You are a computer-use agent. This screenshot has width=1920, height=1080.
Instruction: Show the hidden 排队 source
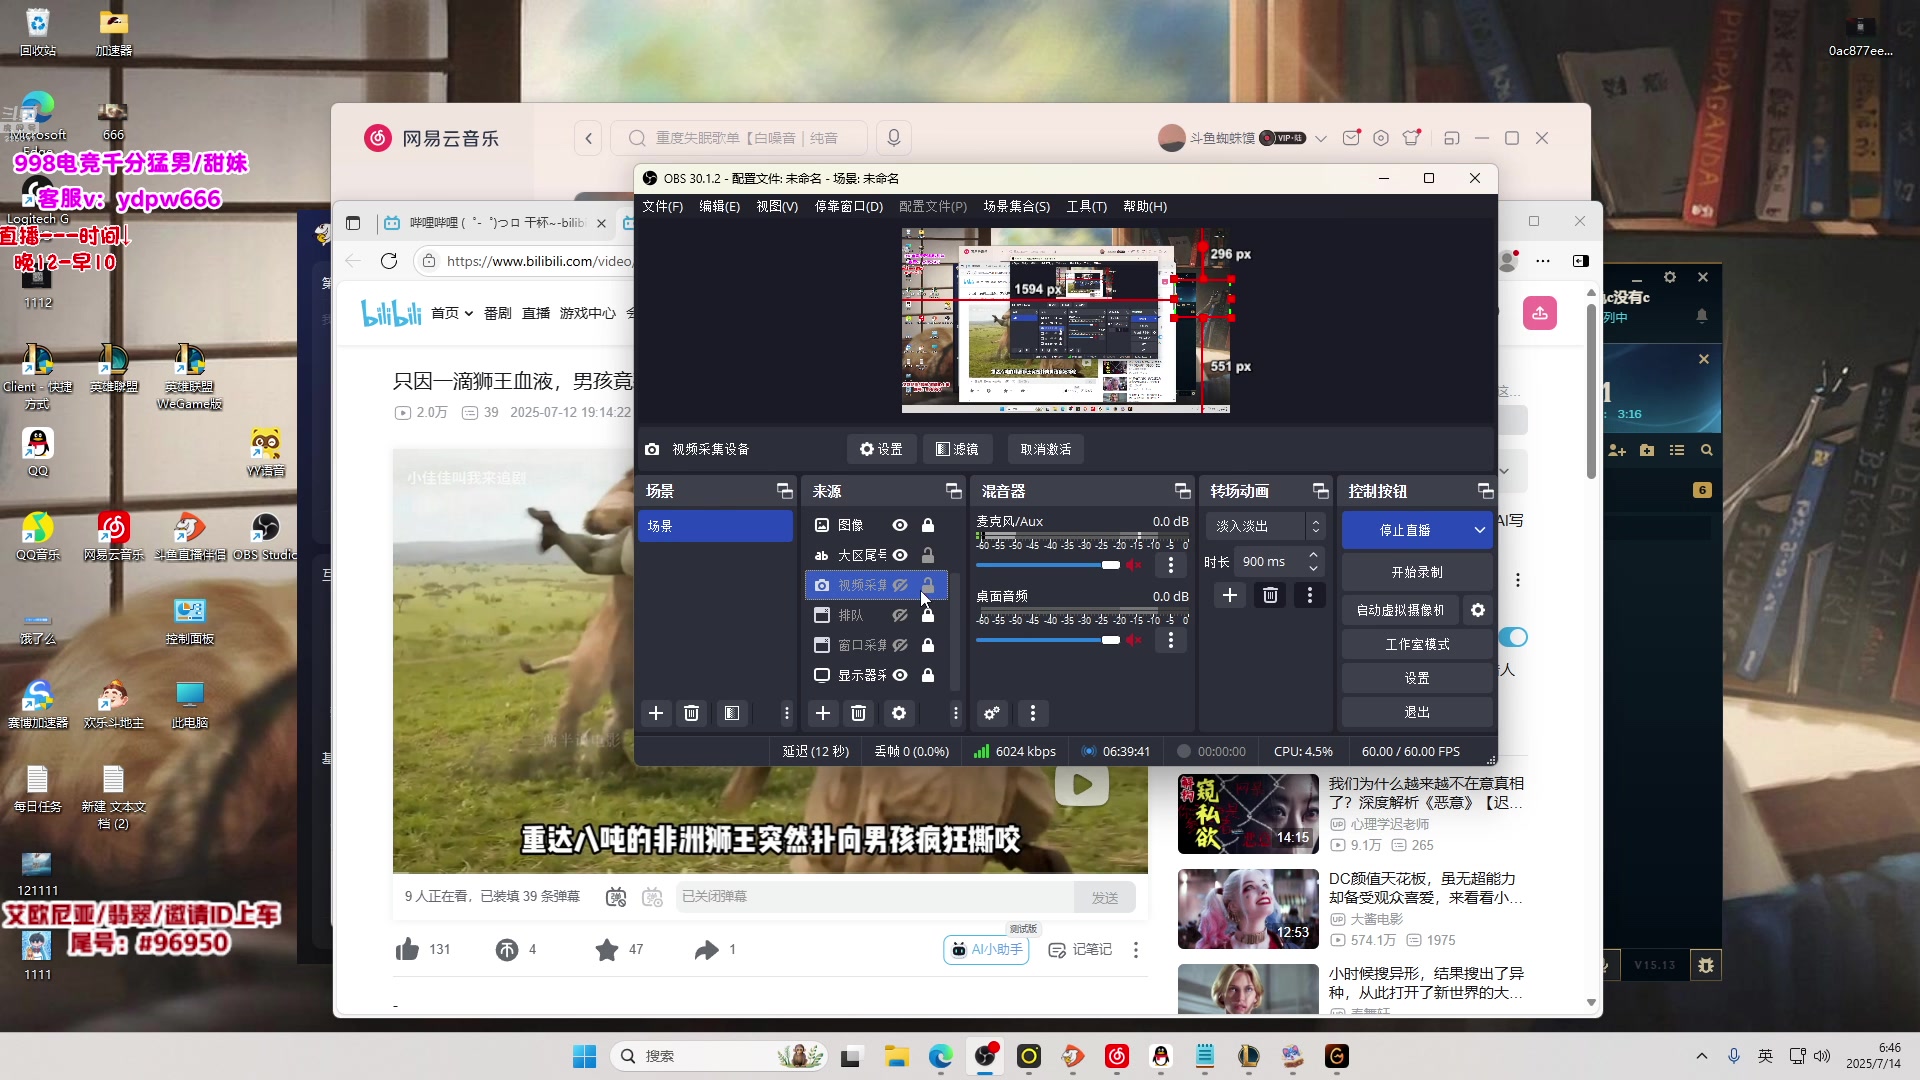coord(900,615)
